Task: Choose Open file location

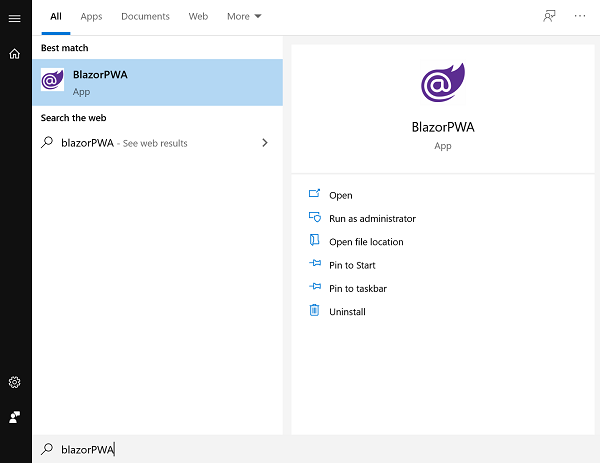Action: pos(366,242)
